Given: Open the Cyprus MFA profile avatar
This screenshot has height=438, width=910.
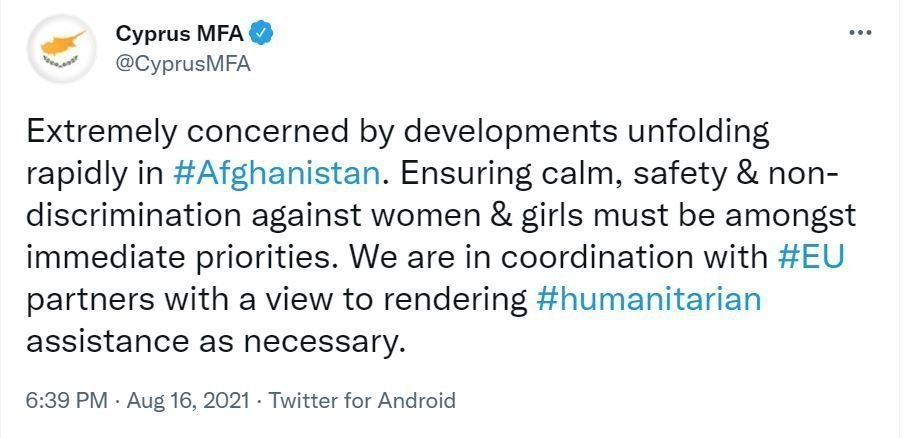Looking at the screenshot, I should (62, 49).
